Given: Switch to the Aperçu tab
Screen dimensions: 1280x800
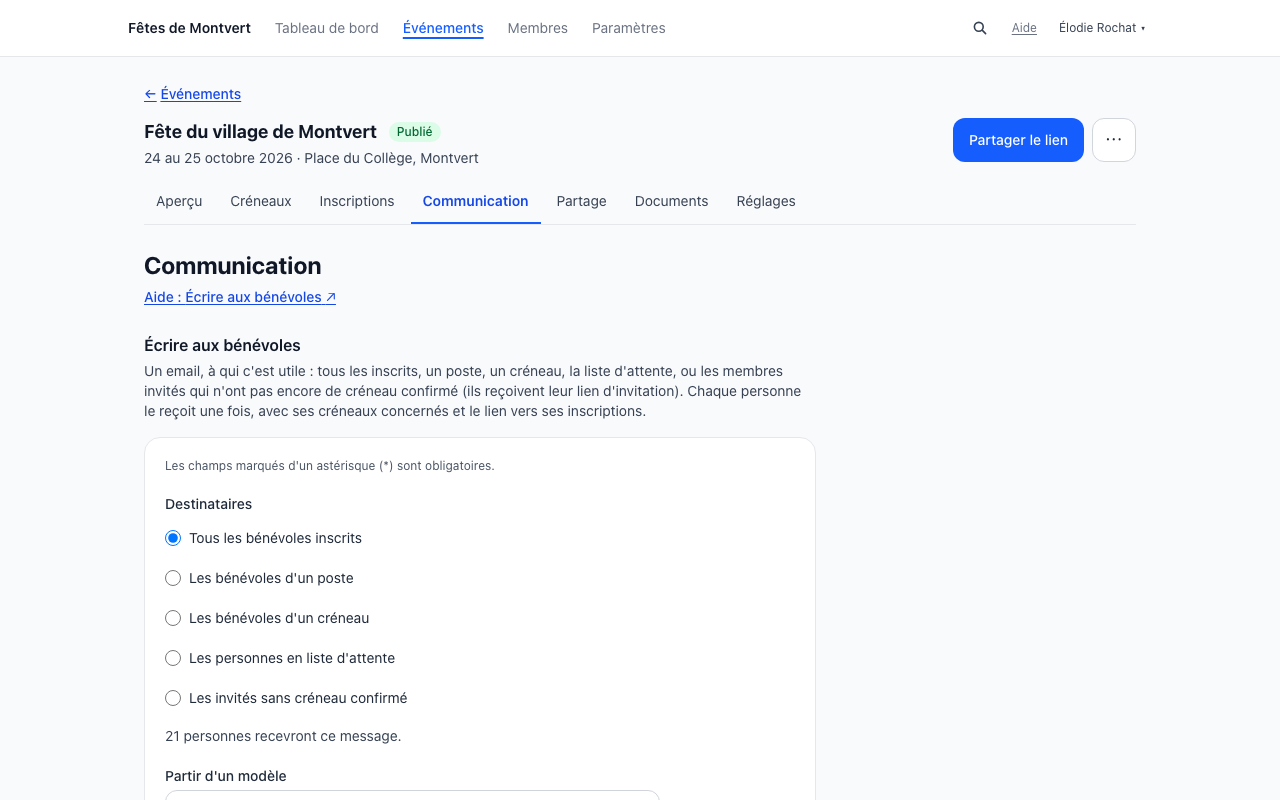Looking at the screenshot, I should (179, 201).
